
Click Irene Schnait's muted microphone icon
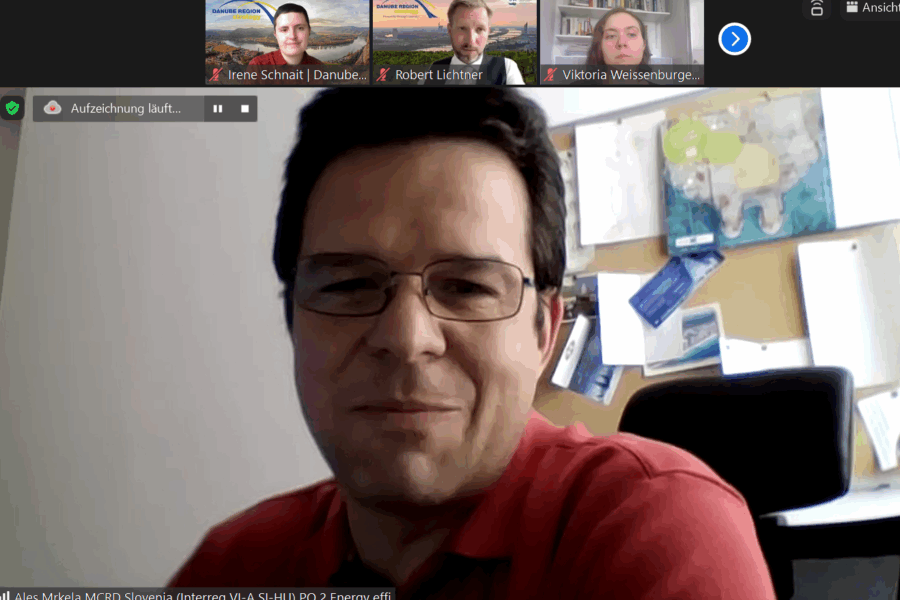(215, 75)
